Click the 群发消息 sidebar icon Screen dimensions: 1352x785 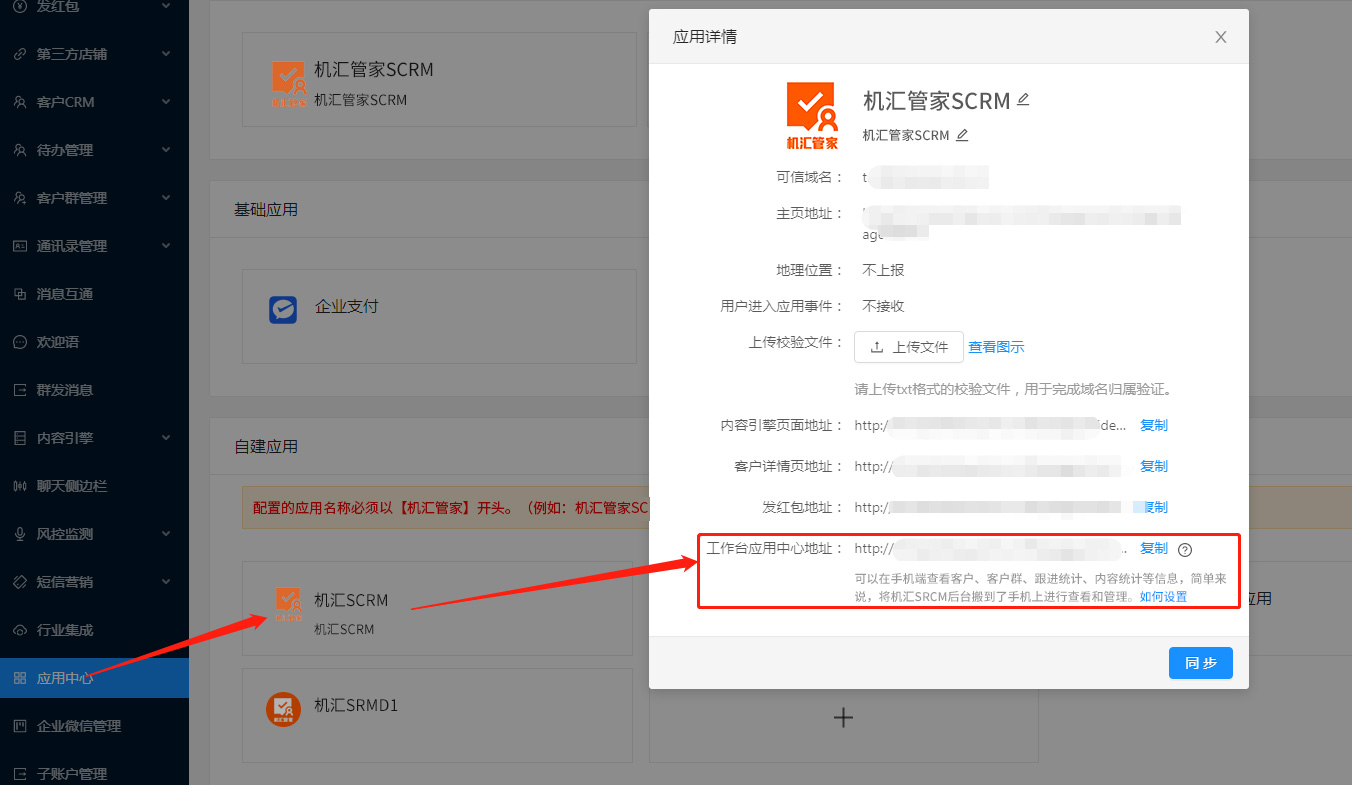19,390
